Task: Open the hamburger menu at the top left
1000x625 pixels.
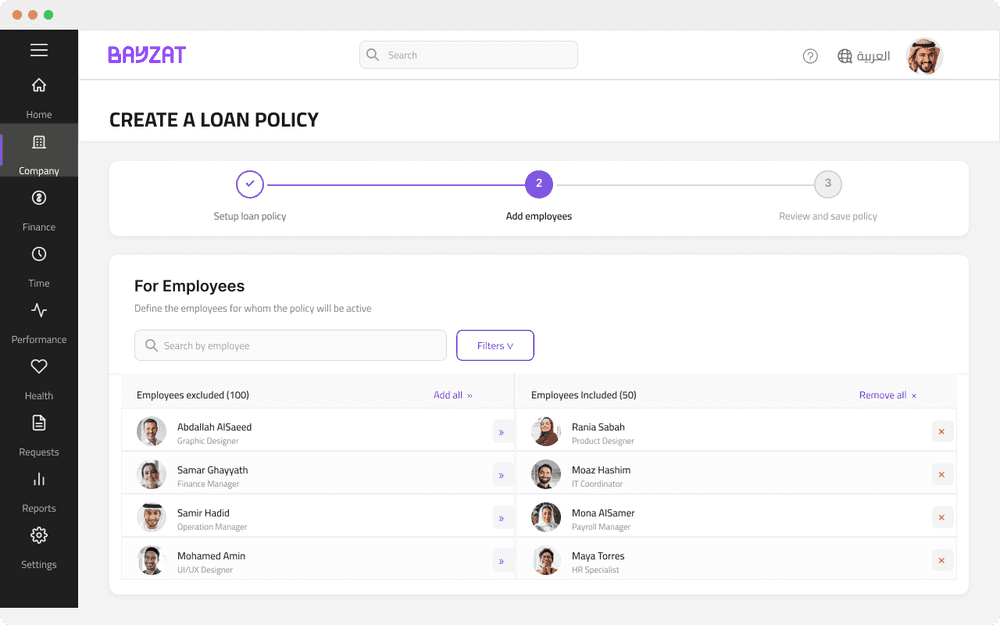Action: [38, 49]
